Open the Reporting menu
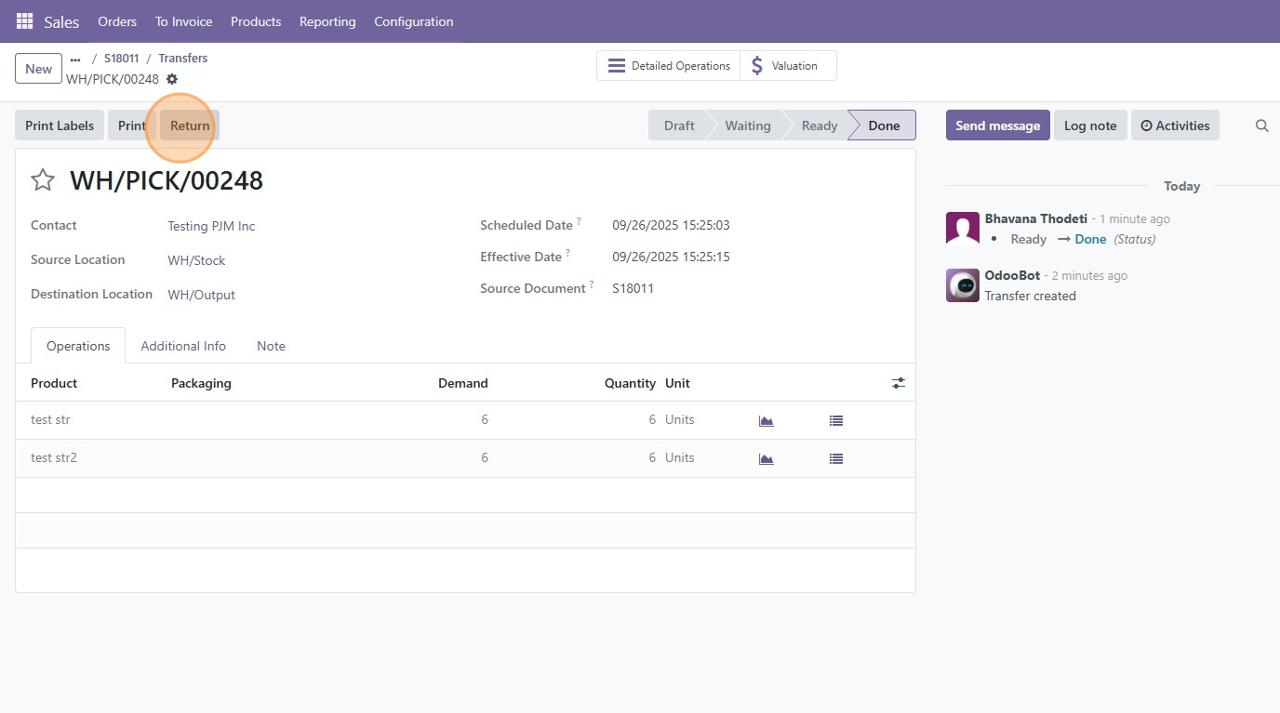Viewport: 1280px width, 713px height. (327, 21)
